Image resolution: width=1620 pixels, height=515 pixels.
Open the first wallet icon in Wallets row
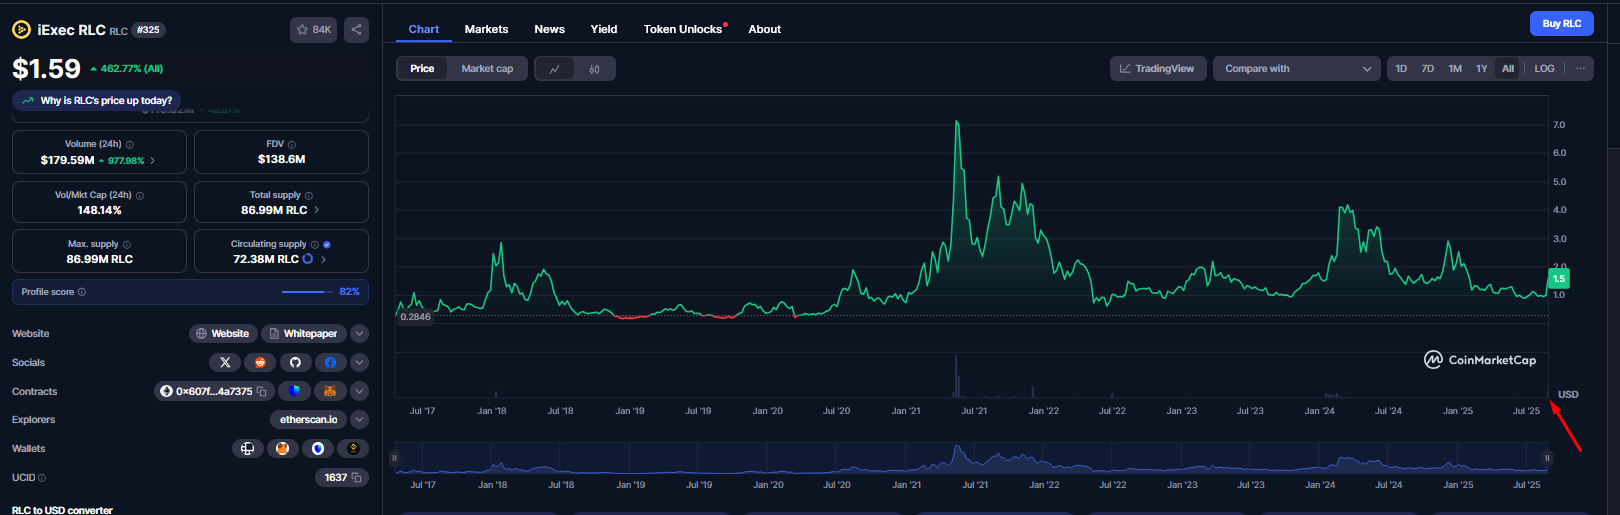point(247,448)
